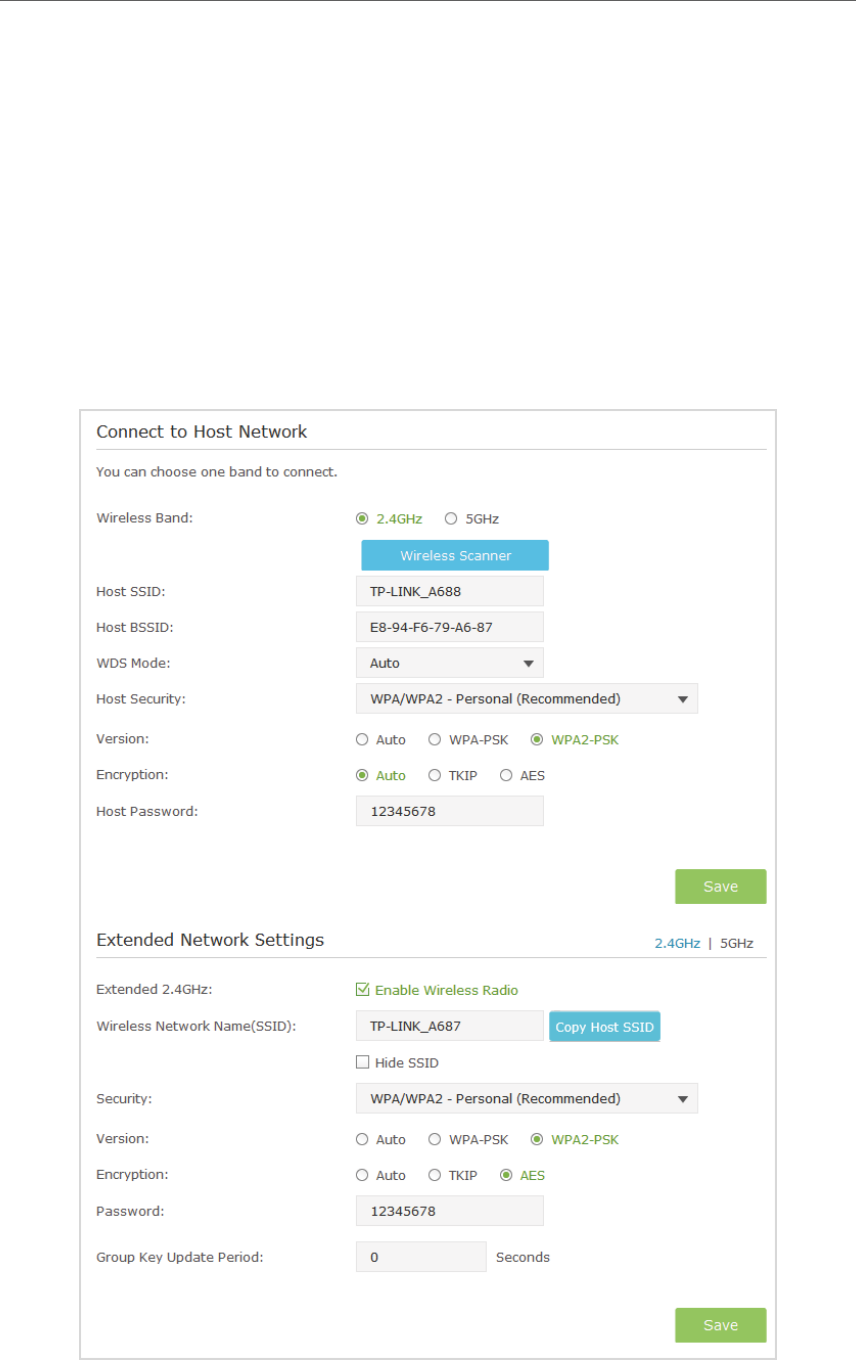Screen dimensions: 856x1360
Task: Toggle the Enable Wireless Radio checkbox
Action: (x=362, y=990)
